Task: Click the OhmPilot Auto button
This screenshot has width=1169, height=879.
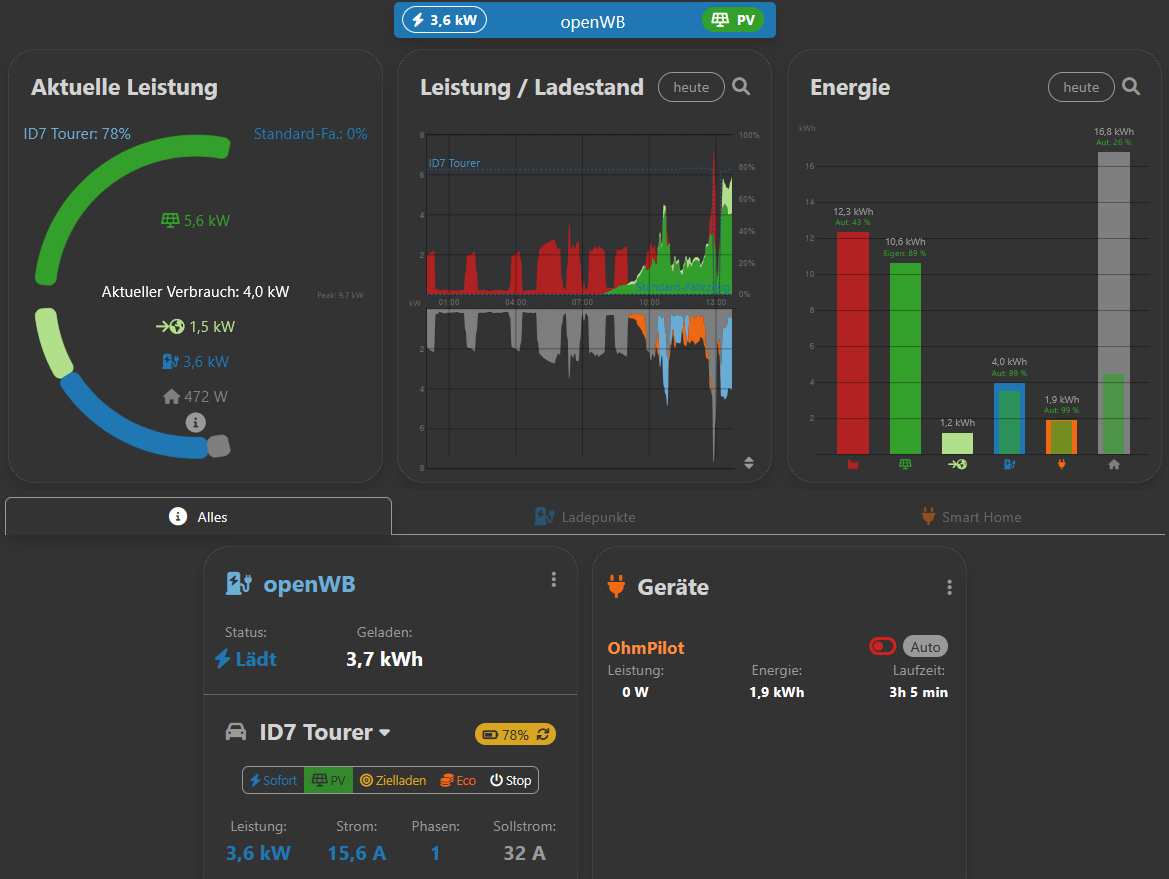Action: tap(925, 646)
